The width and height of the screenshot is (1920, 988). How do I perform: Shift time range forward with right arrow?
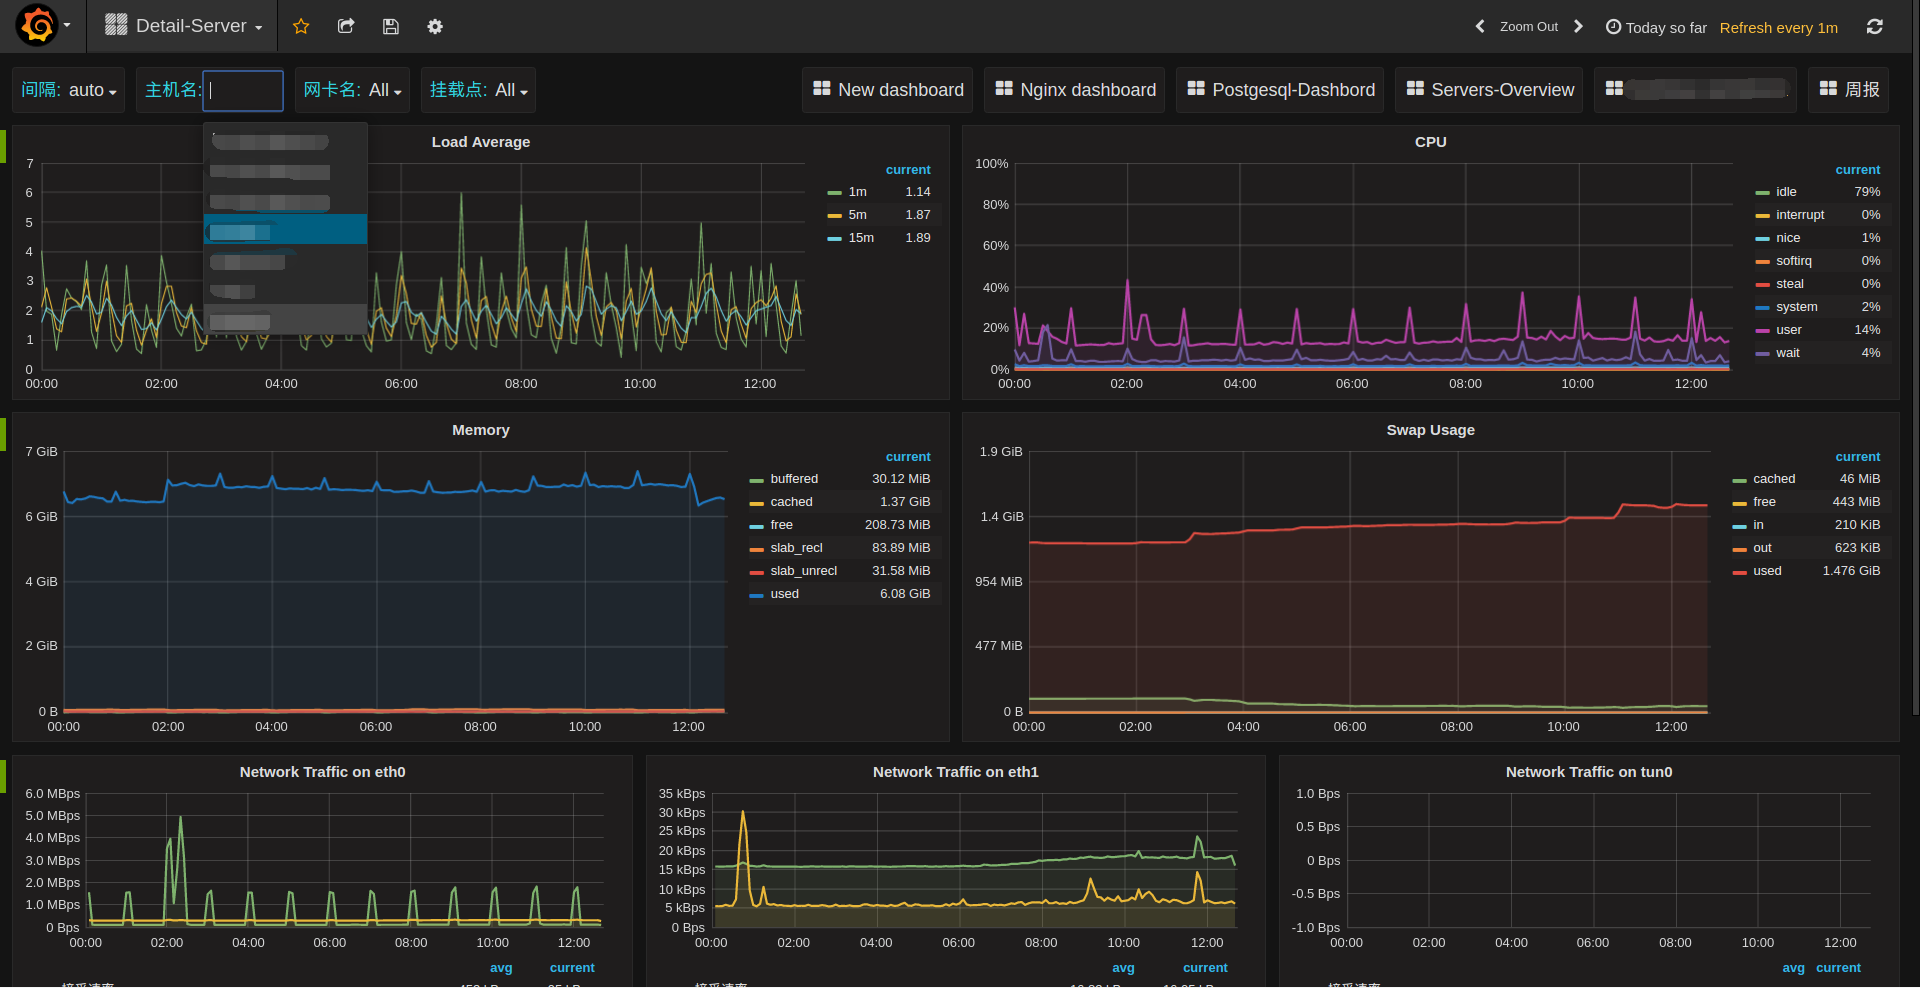pyautogui.click(x=1578, y=27)
